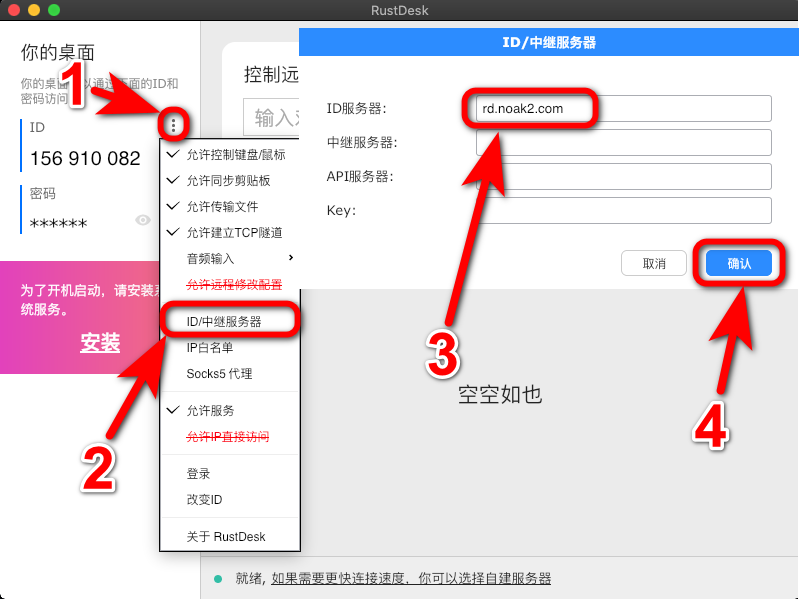Confirm server settings with 确认

pyautogui.click(x=739, y=263)
